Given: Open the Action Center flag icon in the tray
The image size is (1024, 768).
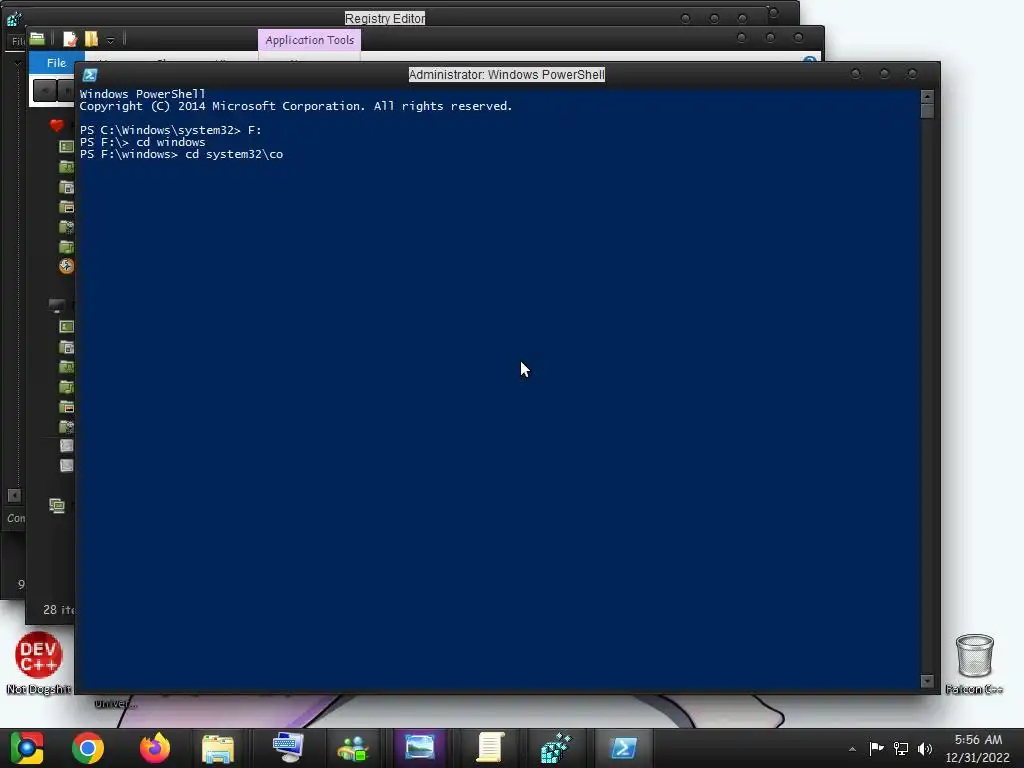Looking at the screenshot, I should click(876, 748).
